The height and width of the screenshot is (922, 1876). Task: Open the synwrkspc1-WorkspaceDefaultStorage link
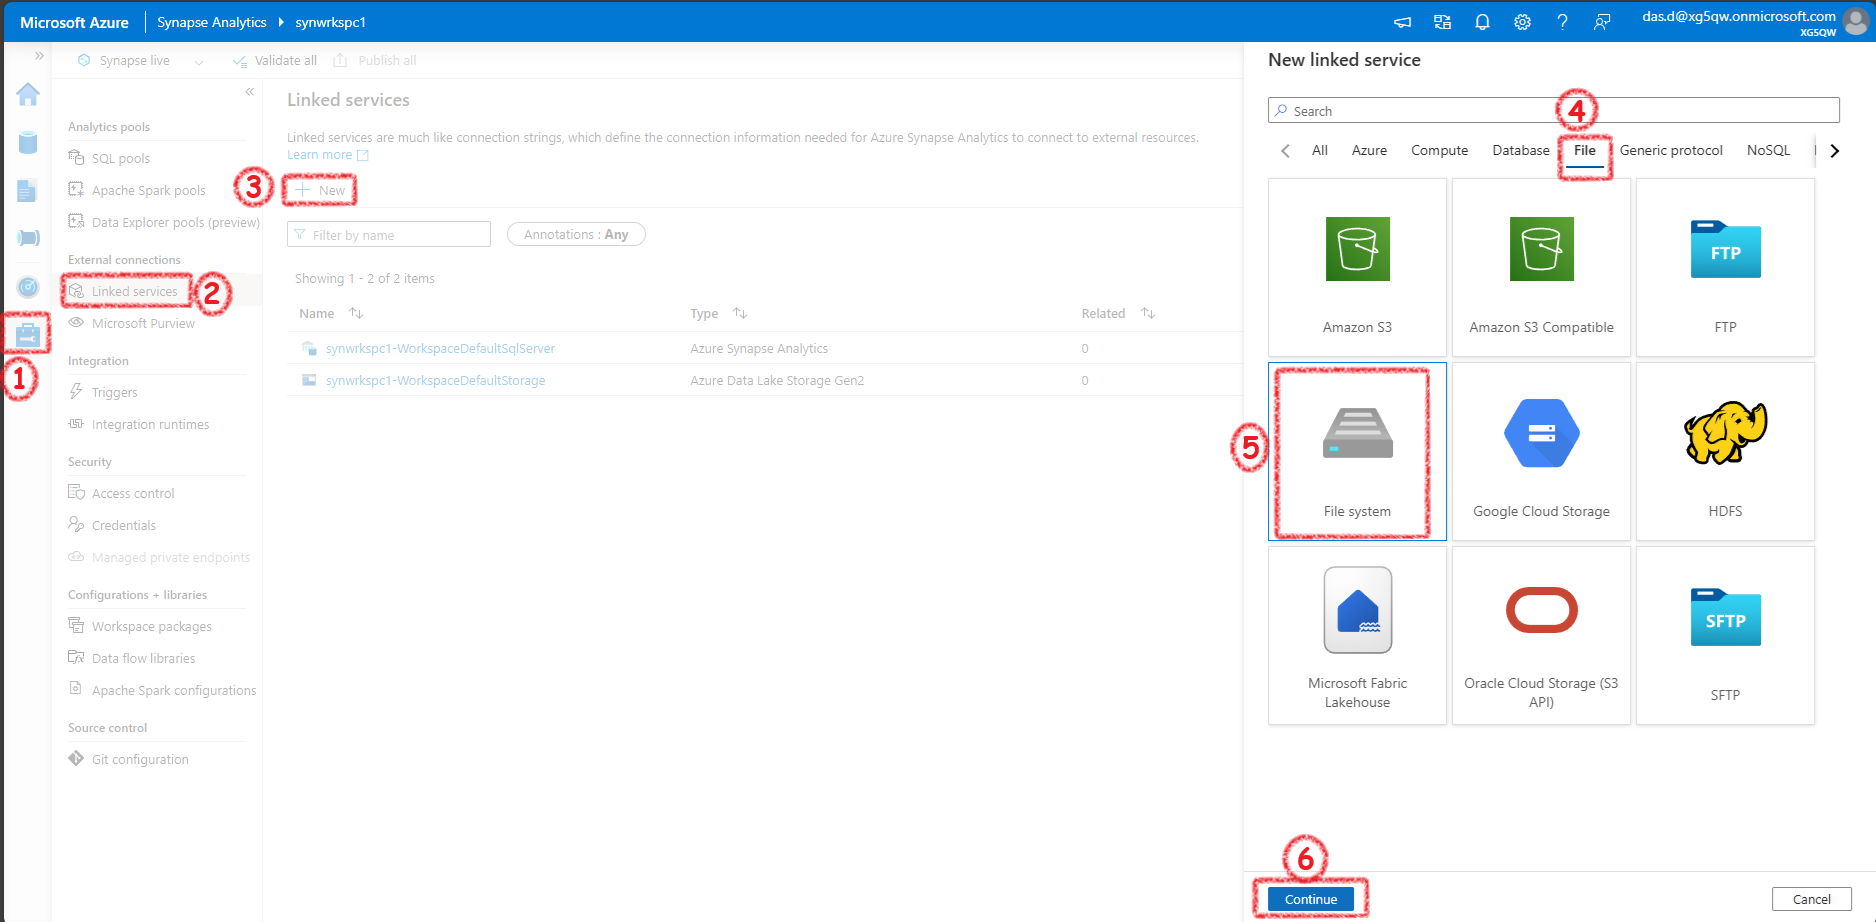tap(435, 381)
